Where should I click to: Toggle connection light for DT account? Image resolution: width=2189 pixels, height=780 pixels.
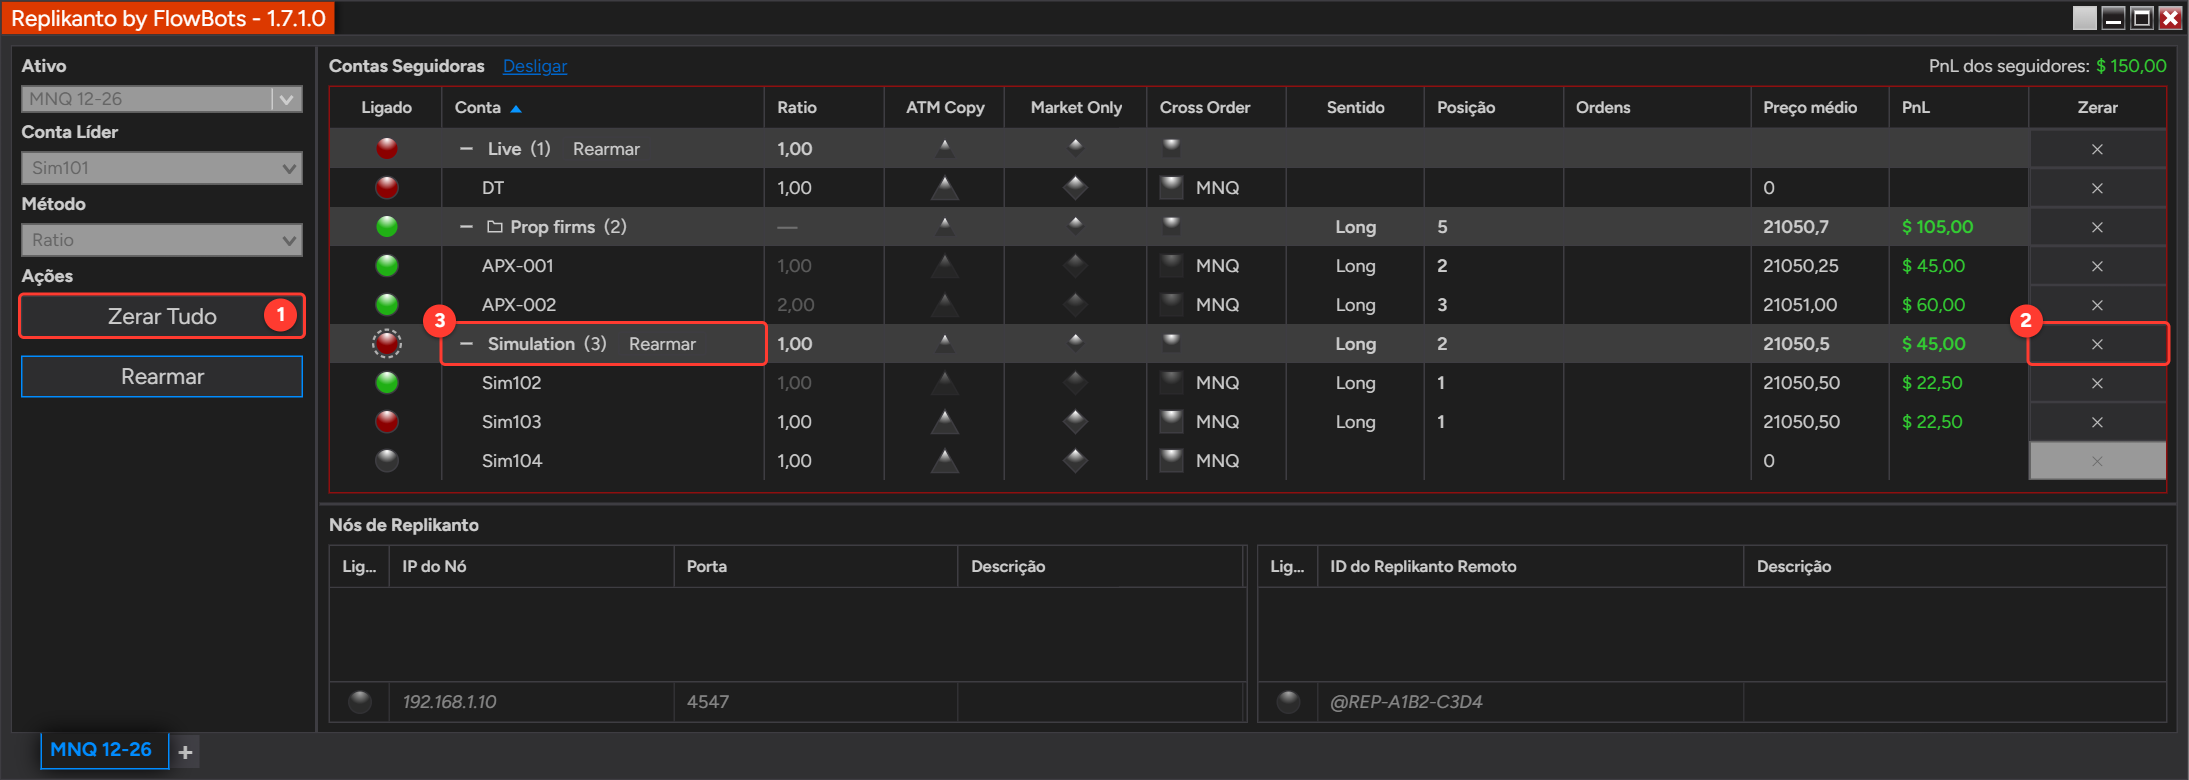(x=387, y=187)
